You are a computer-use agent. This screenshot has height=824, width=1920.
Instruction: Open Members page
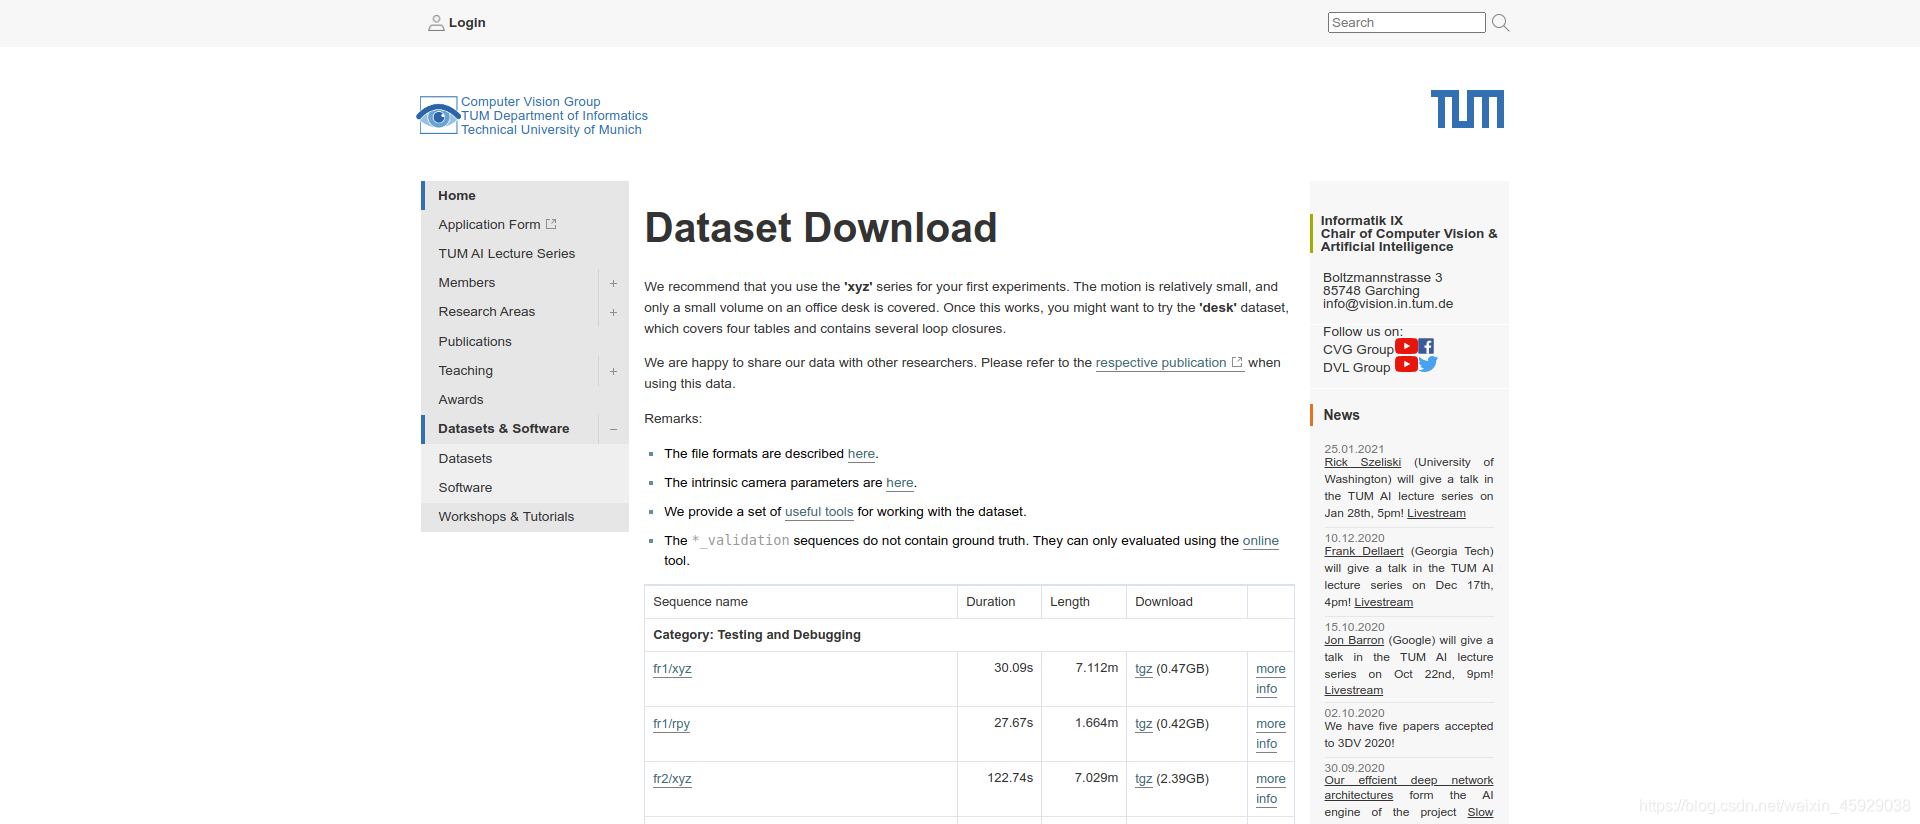click(x=467, y=283)
